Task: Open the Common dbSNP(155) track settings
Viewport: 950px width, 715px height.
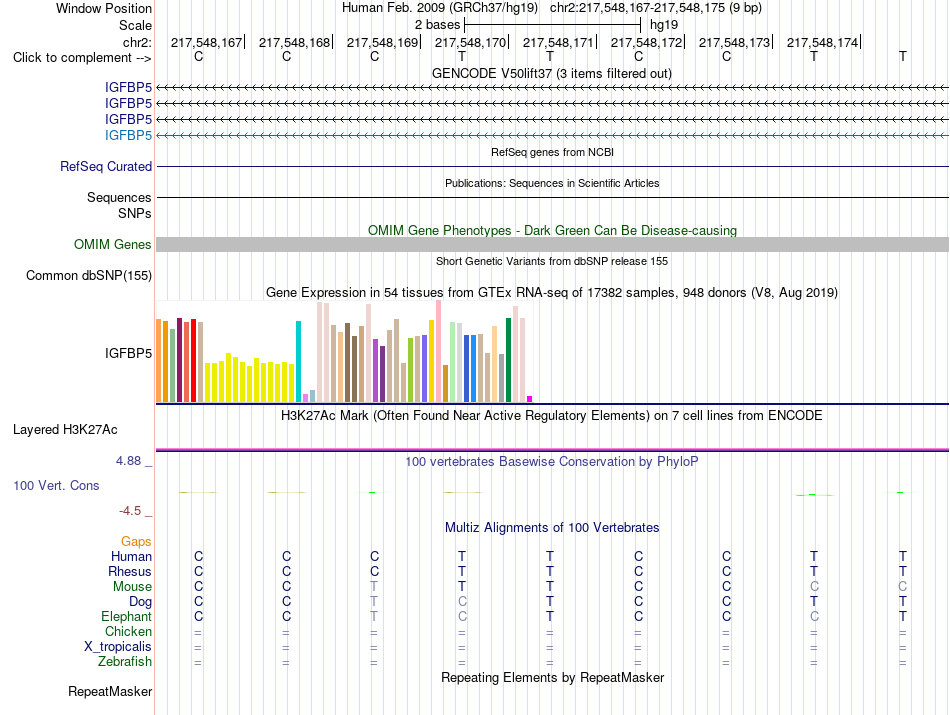Action: click(88, 275)
